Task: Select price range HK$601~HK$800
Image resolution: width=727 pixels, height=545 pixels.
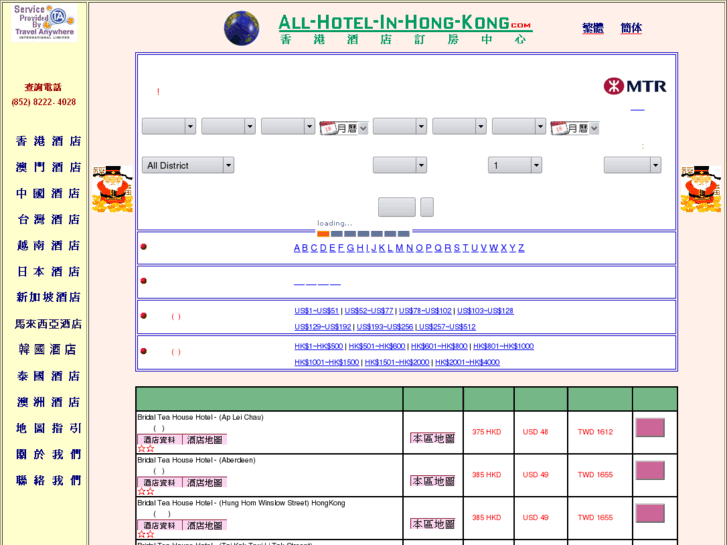Action: coord(439,346)
